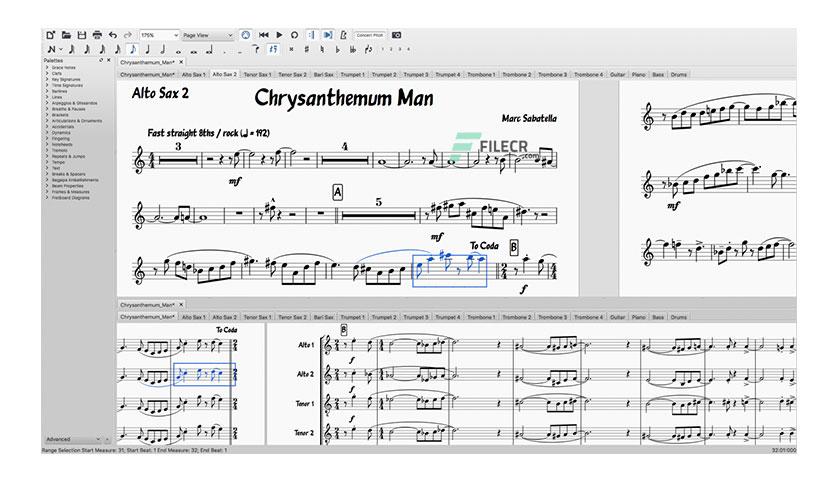The height and width of the screenshot is (484, 836).
Task: Toggle play repeats button
Action: coord(312,35)
